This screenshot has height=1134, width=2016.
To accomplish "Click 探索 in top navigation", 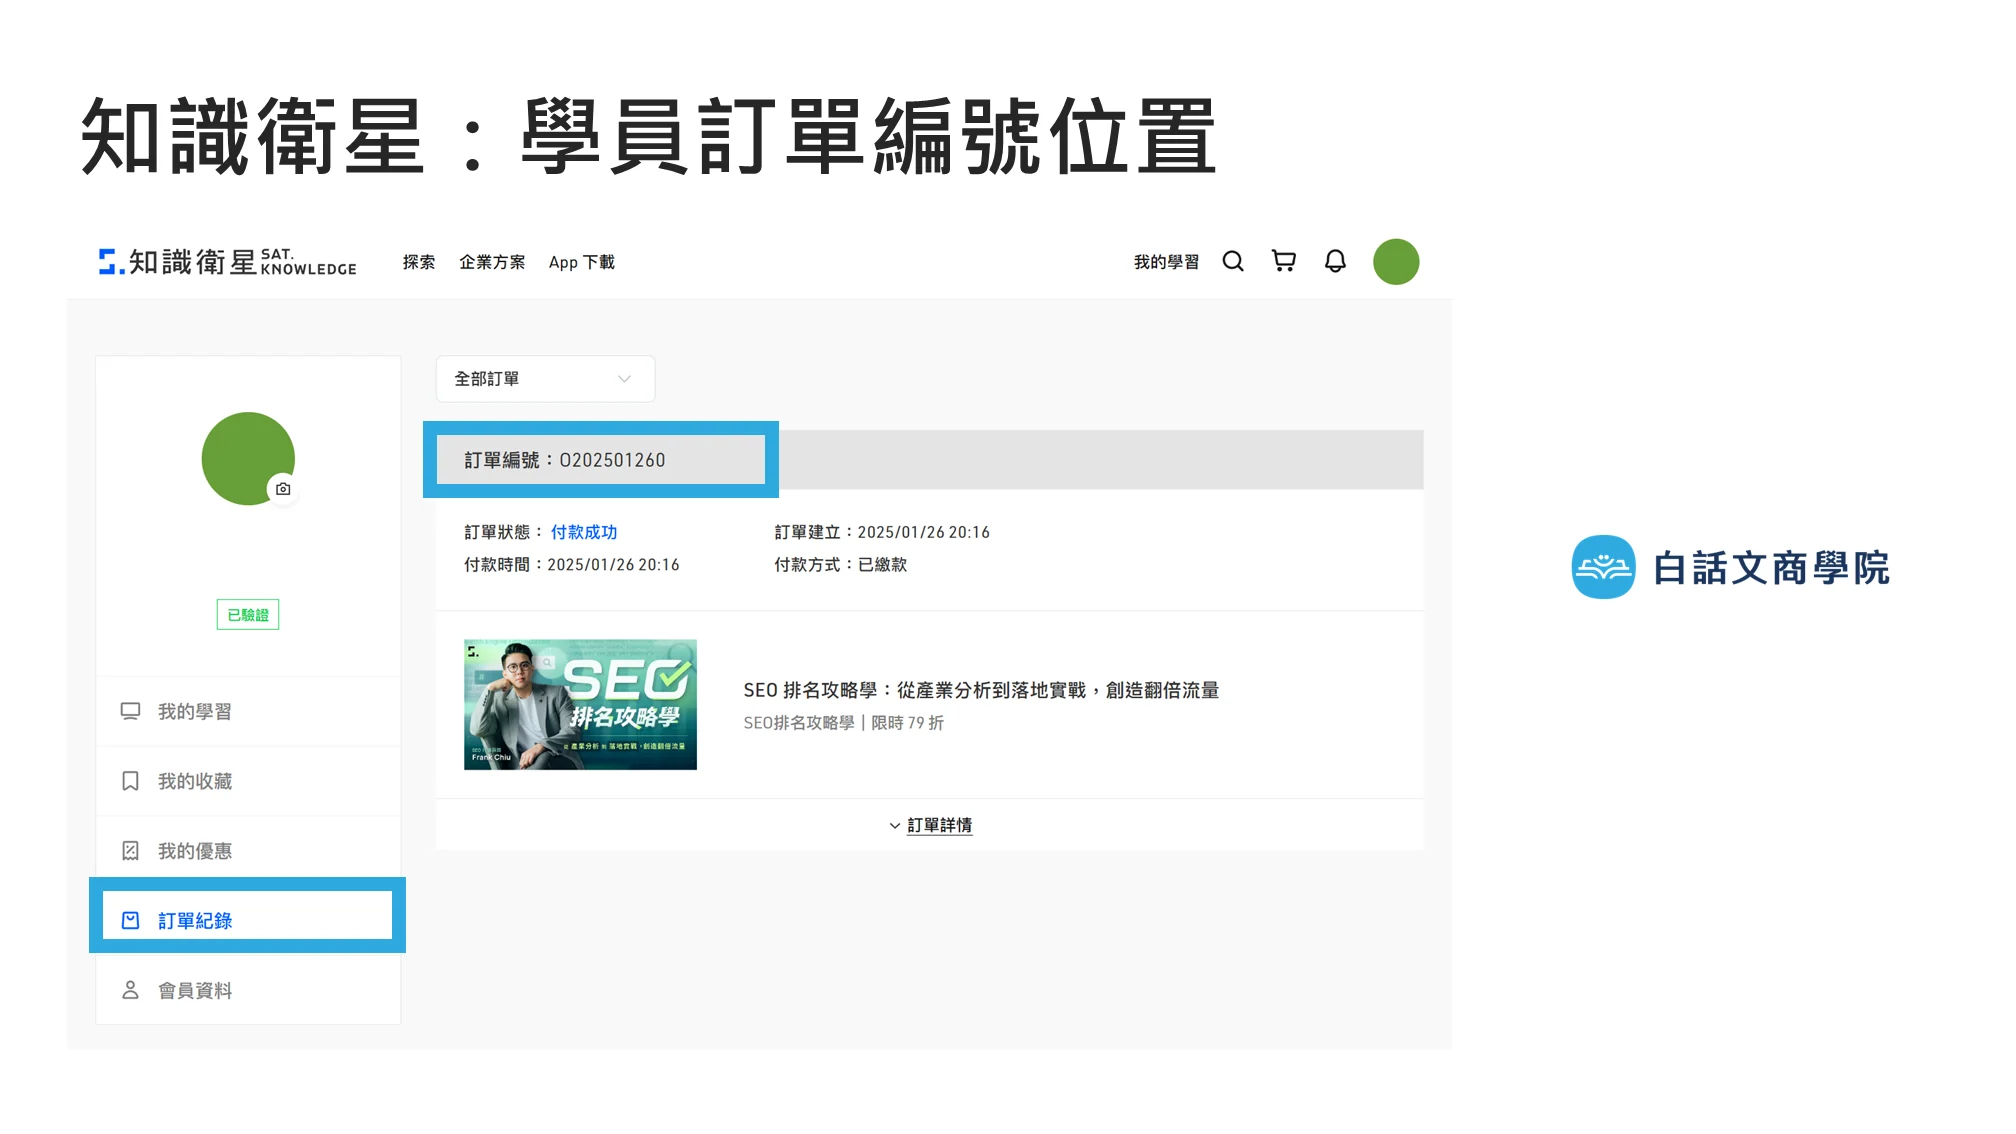I will (418, 262).
